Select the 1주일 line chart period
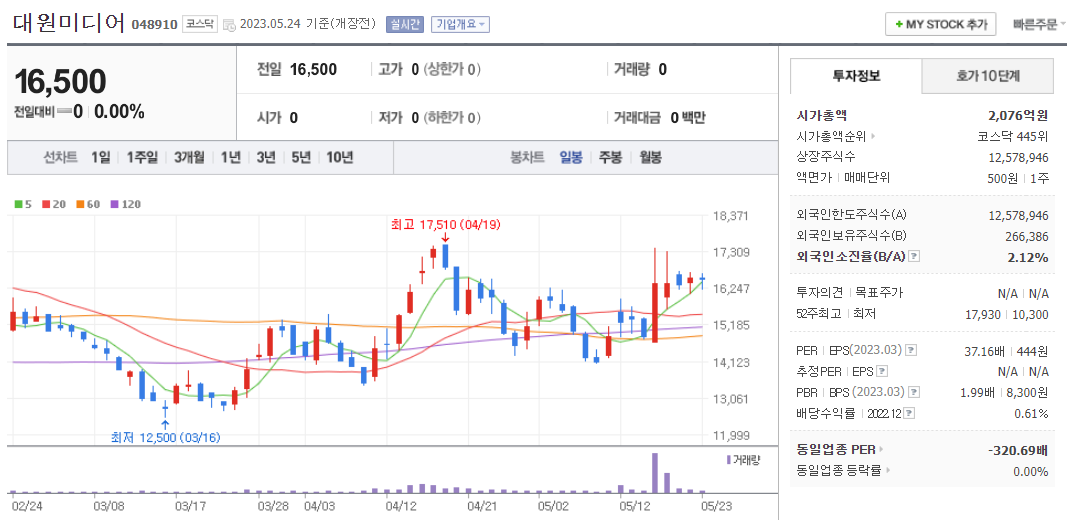 pyautogui.click(x=143, y=158)
